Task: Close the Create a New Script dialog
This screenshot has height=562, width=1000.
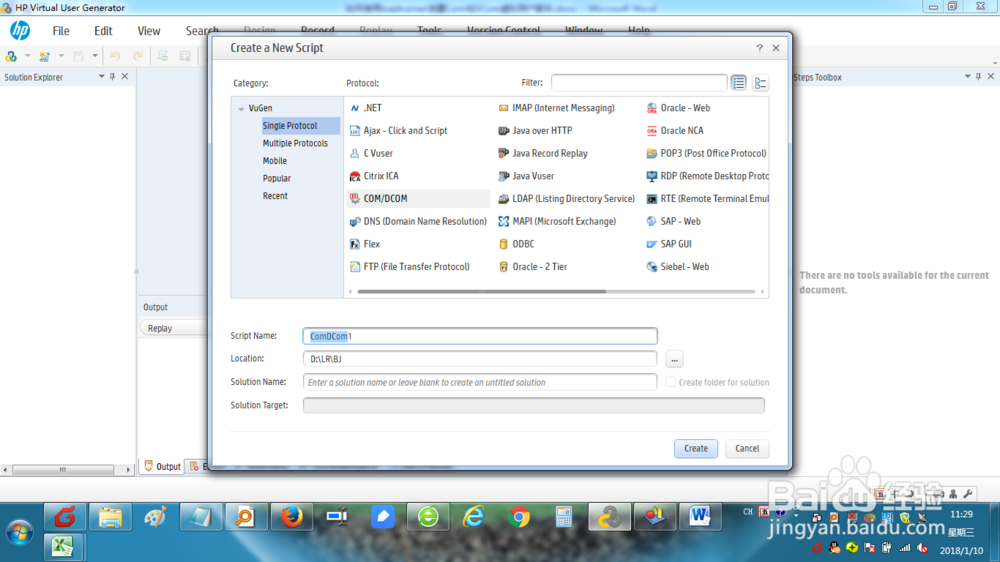Action: (x=776, y=48)
